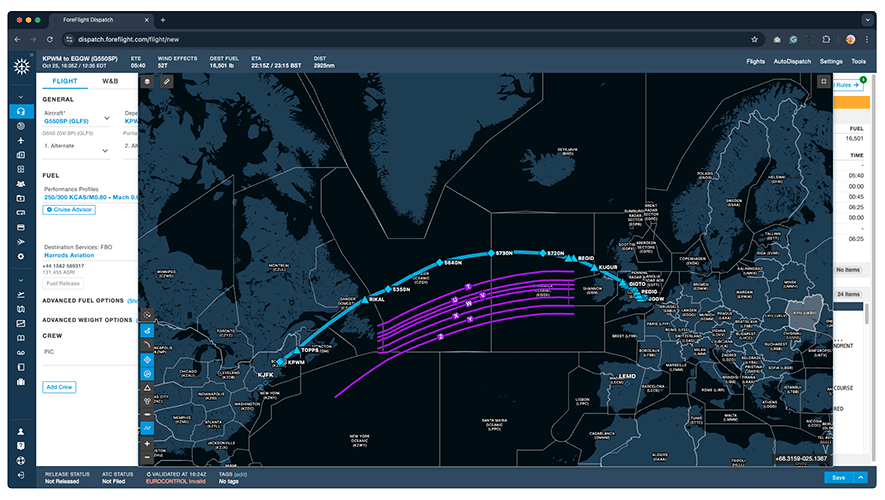Collapse the lower sidebar section chevron
The image size is (885, 500).
pyautogui.click(x=21, y=280)
